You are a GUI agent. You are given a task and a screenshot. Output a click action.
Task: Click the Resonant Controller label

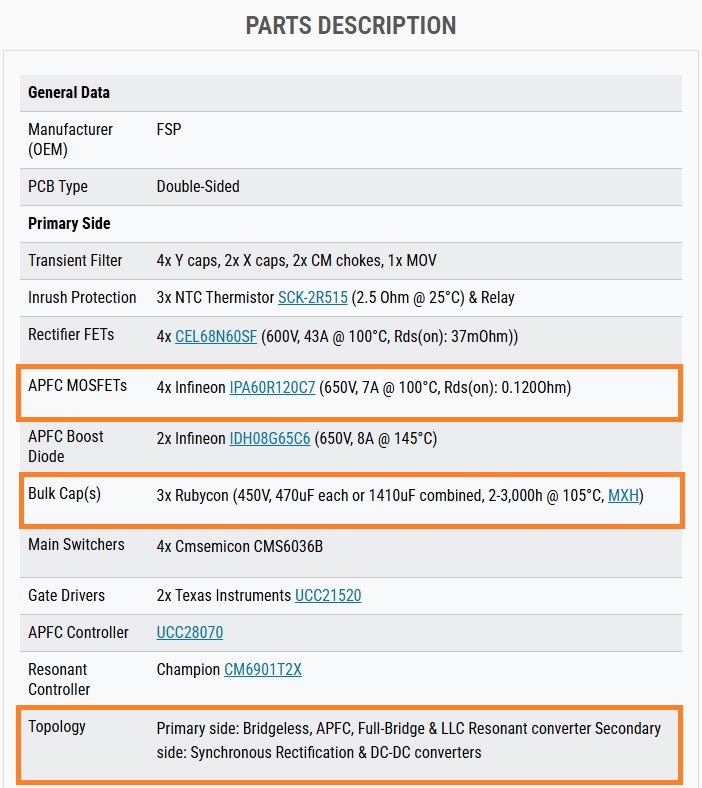[59, 679]
